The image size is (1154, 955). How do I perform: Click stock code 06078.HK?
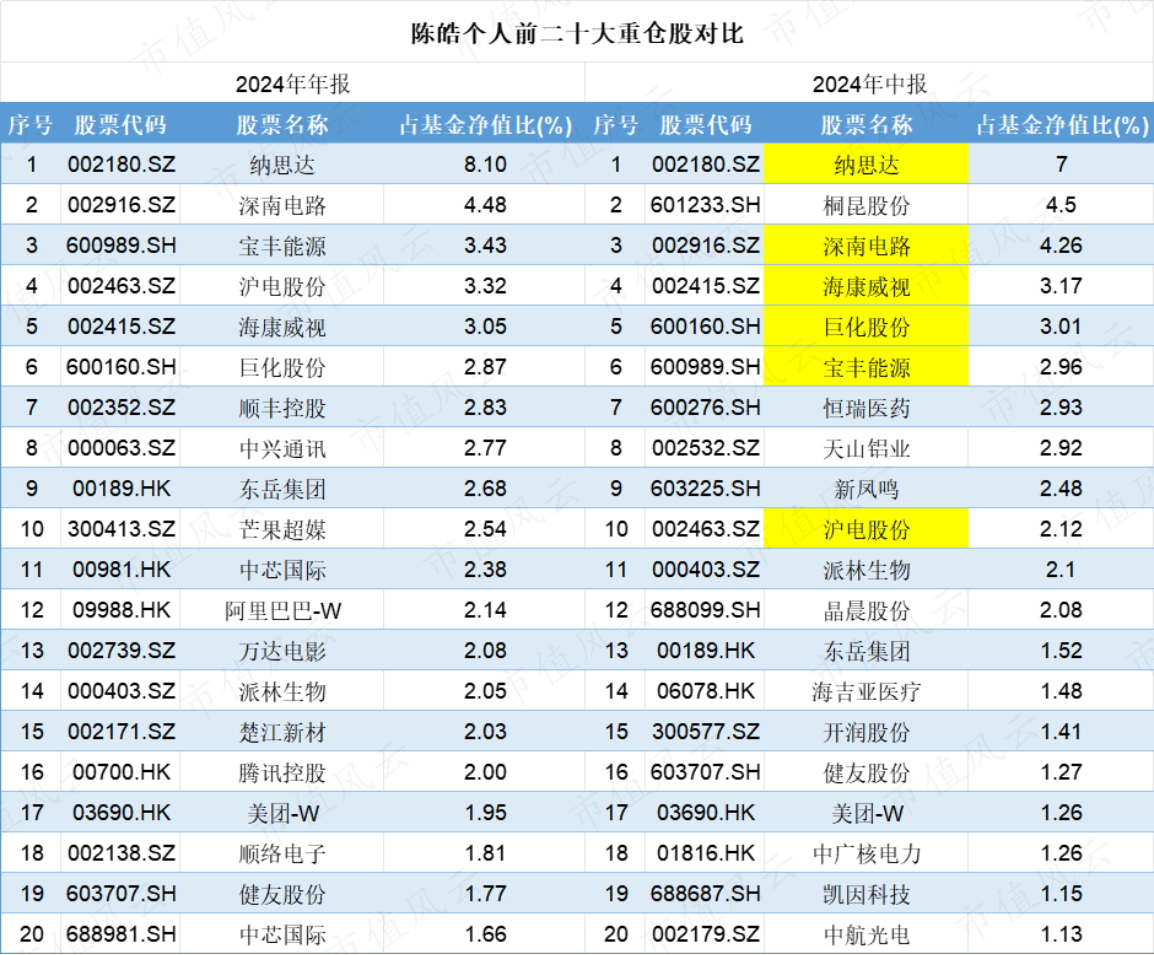point(706,691)
